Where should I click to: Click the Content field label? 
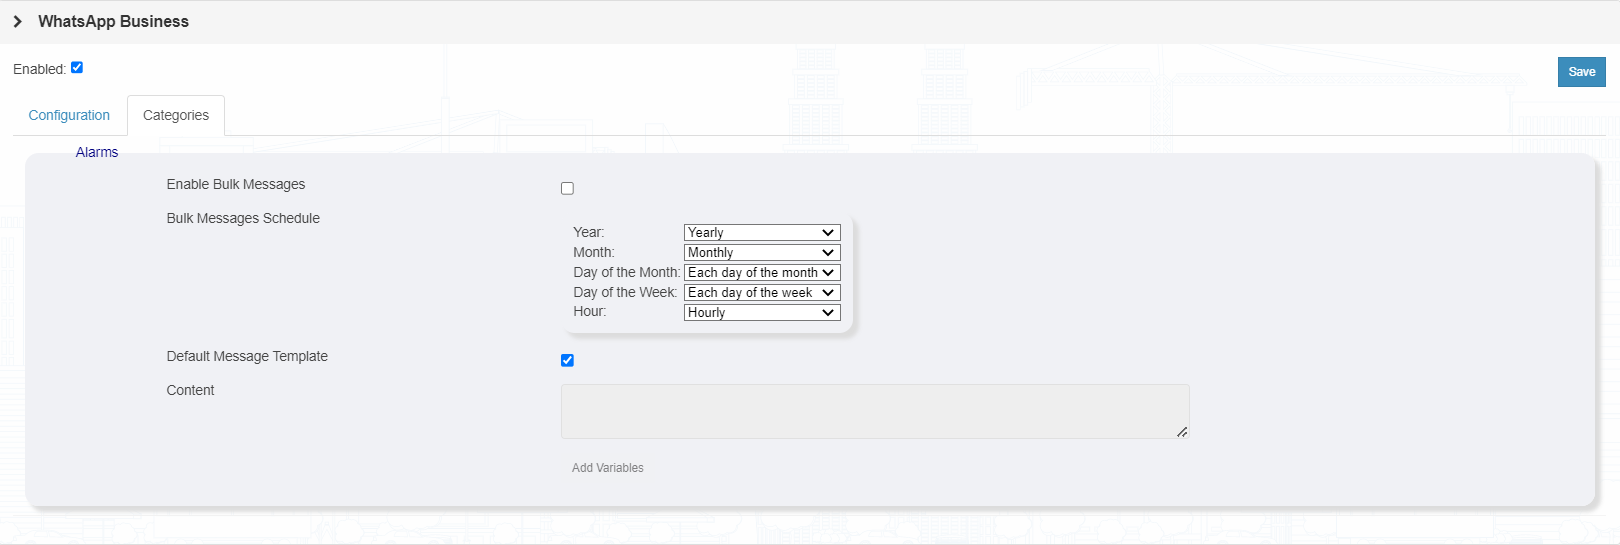pyautogui.click(x=190, y=390)
